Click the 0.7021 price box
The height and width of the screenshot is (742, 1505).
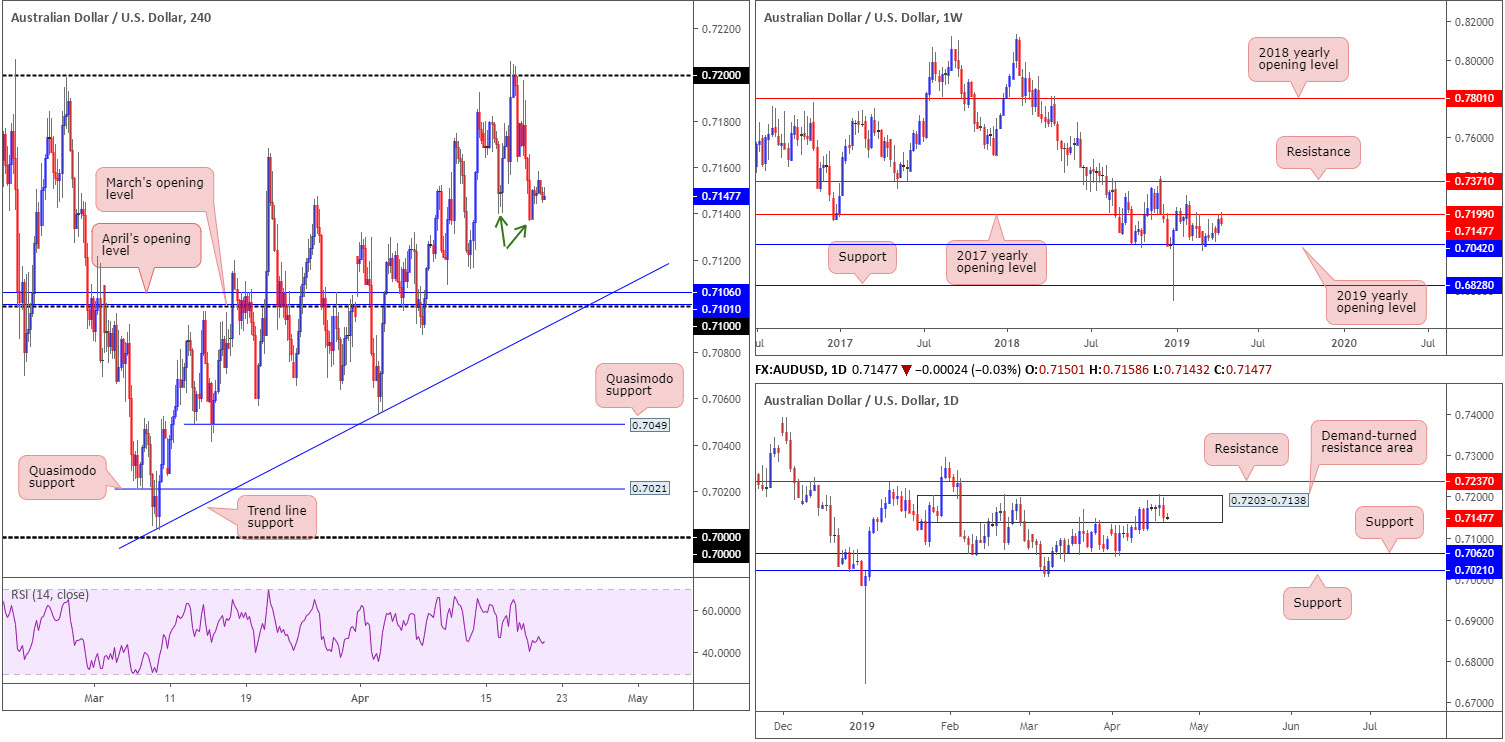tap(648, 489)
